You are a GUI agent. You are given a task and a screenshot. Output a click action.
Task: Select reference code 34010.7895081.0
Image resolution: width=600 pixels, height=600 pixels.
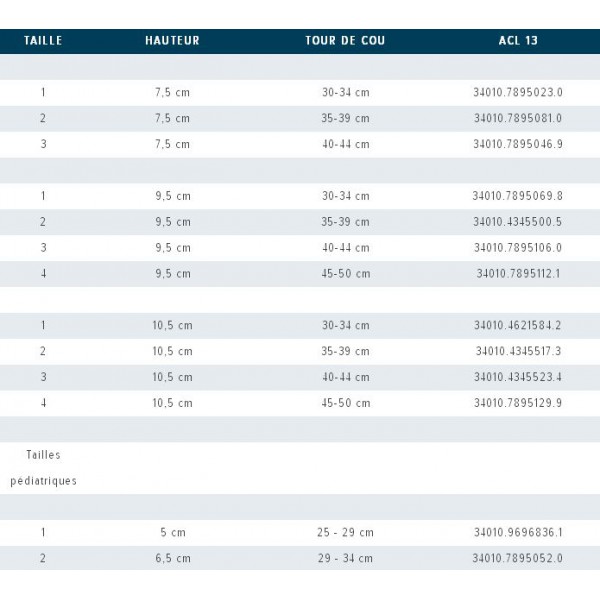(x=518, y=118)
